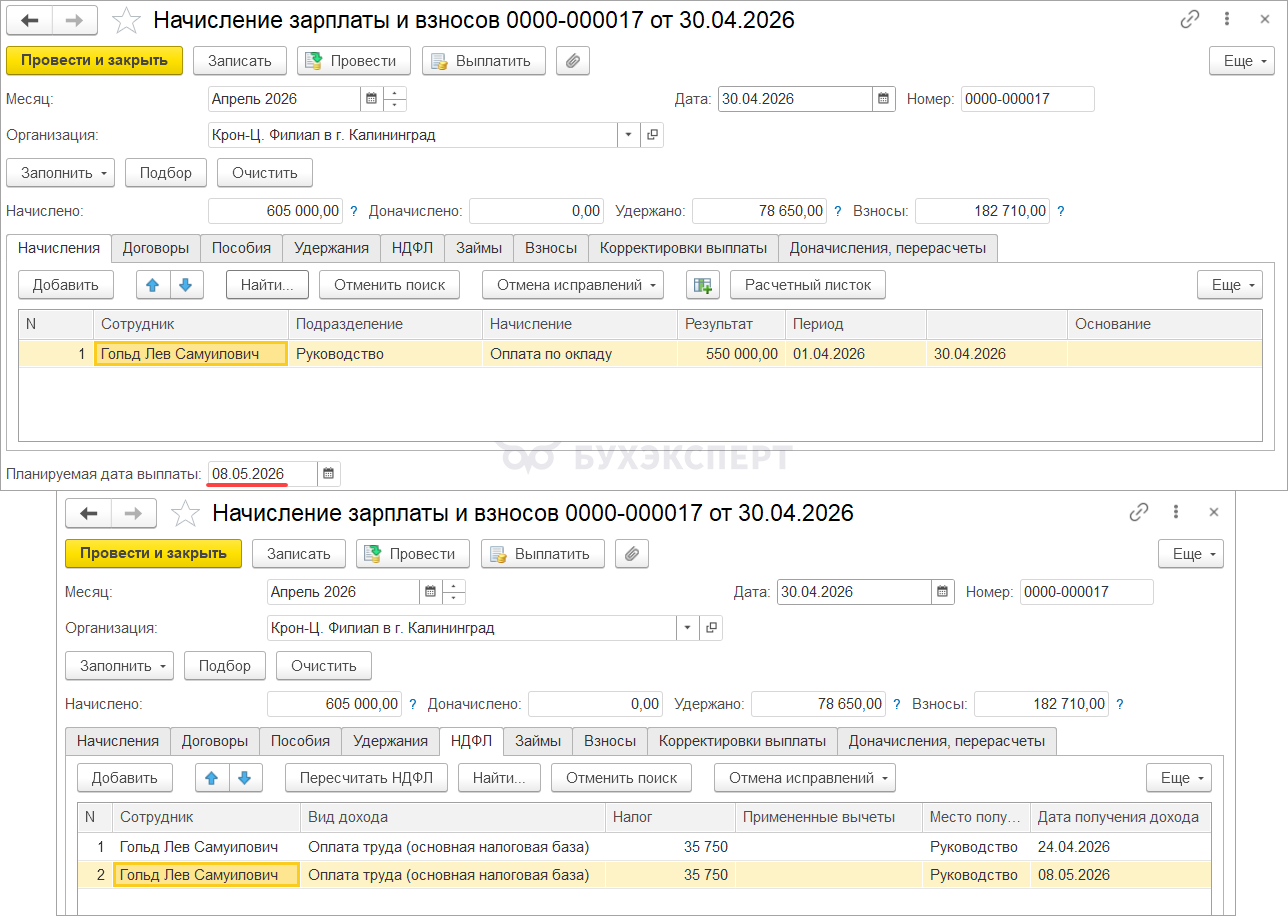This screenshot has height=916, width=1288.
Task: Click Подбор button in lower window
Action: click(x=225, y=666)
